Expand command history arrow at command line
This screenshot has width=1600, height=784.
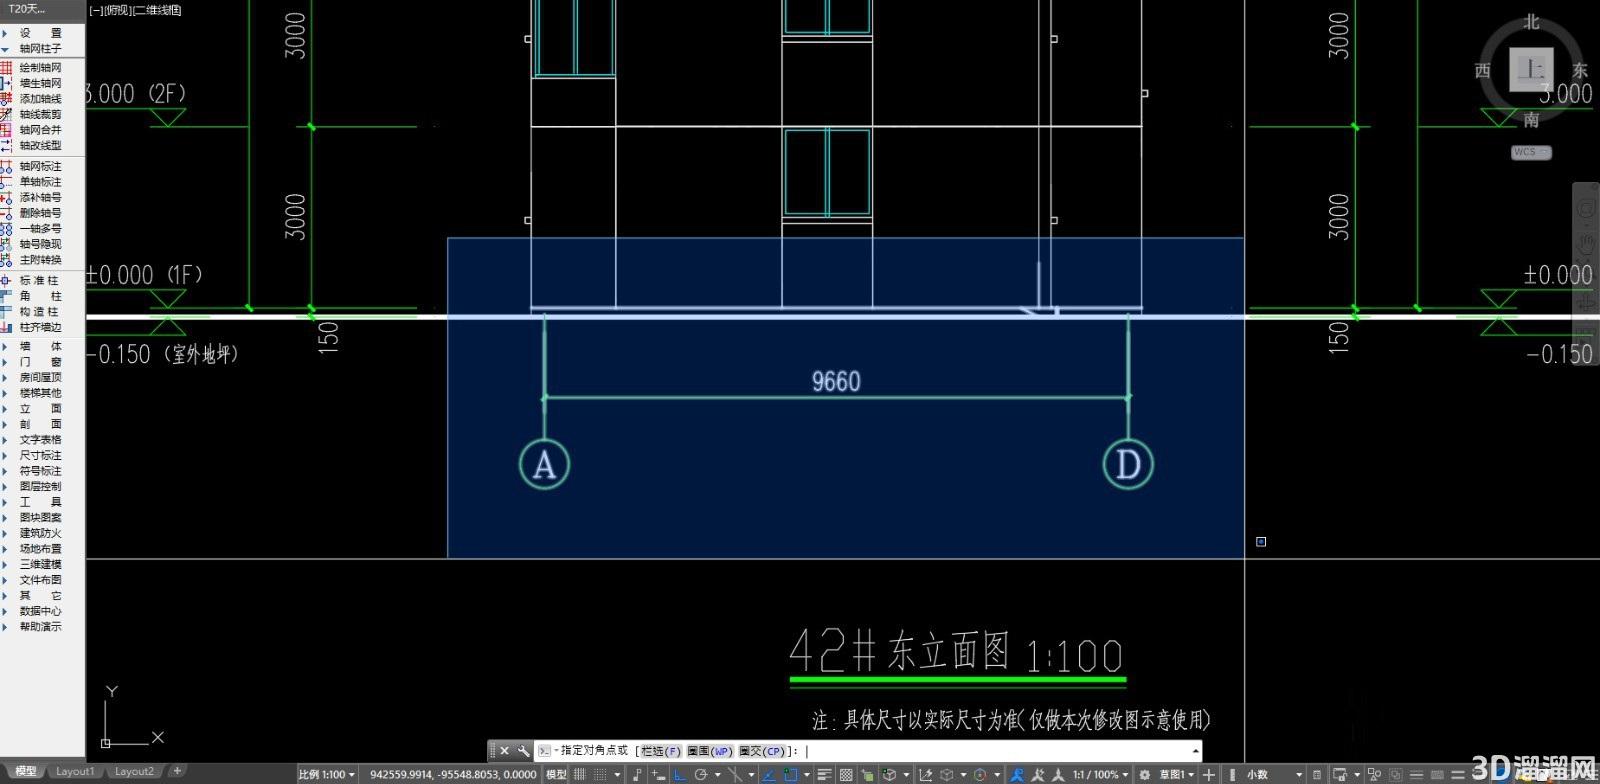1195,751
